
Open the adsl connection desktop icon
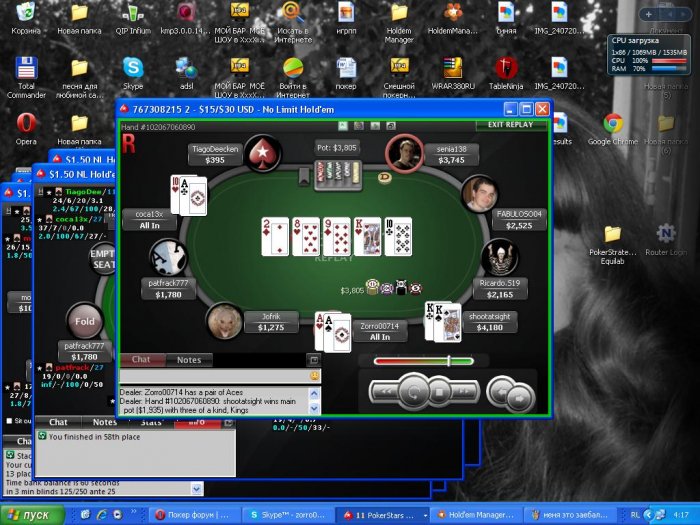(x=187, y=74)
